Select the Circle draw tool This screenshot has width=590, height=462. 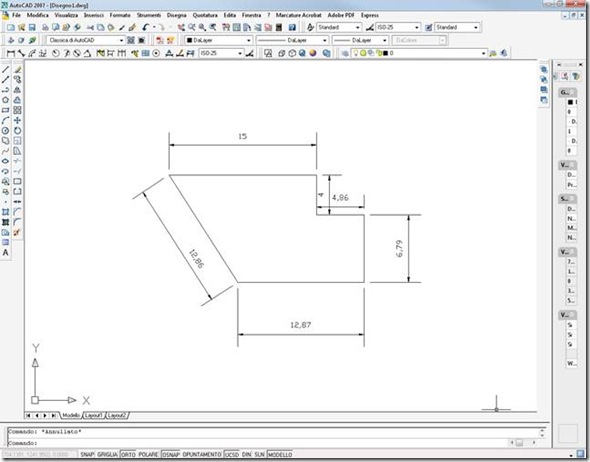(x=5, y=131)
